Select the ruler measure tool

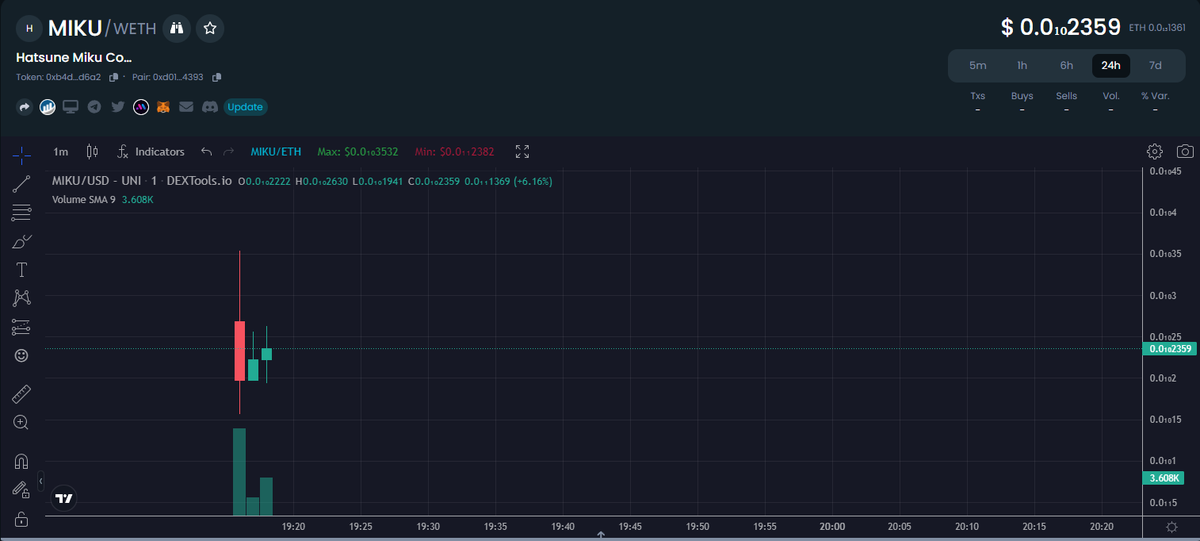coord(21,394)
